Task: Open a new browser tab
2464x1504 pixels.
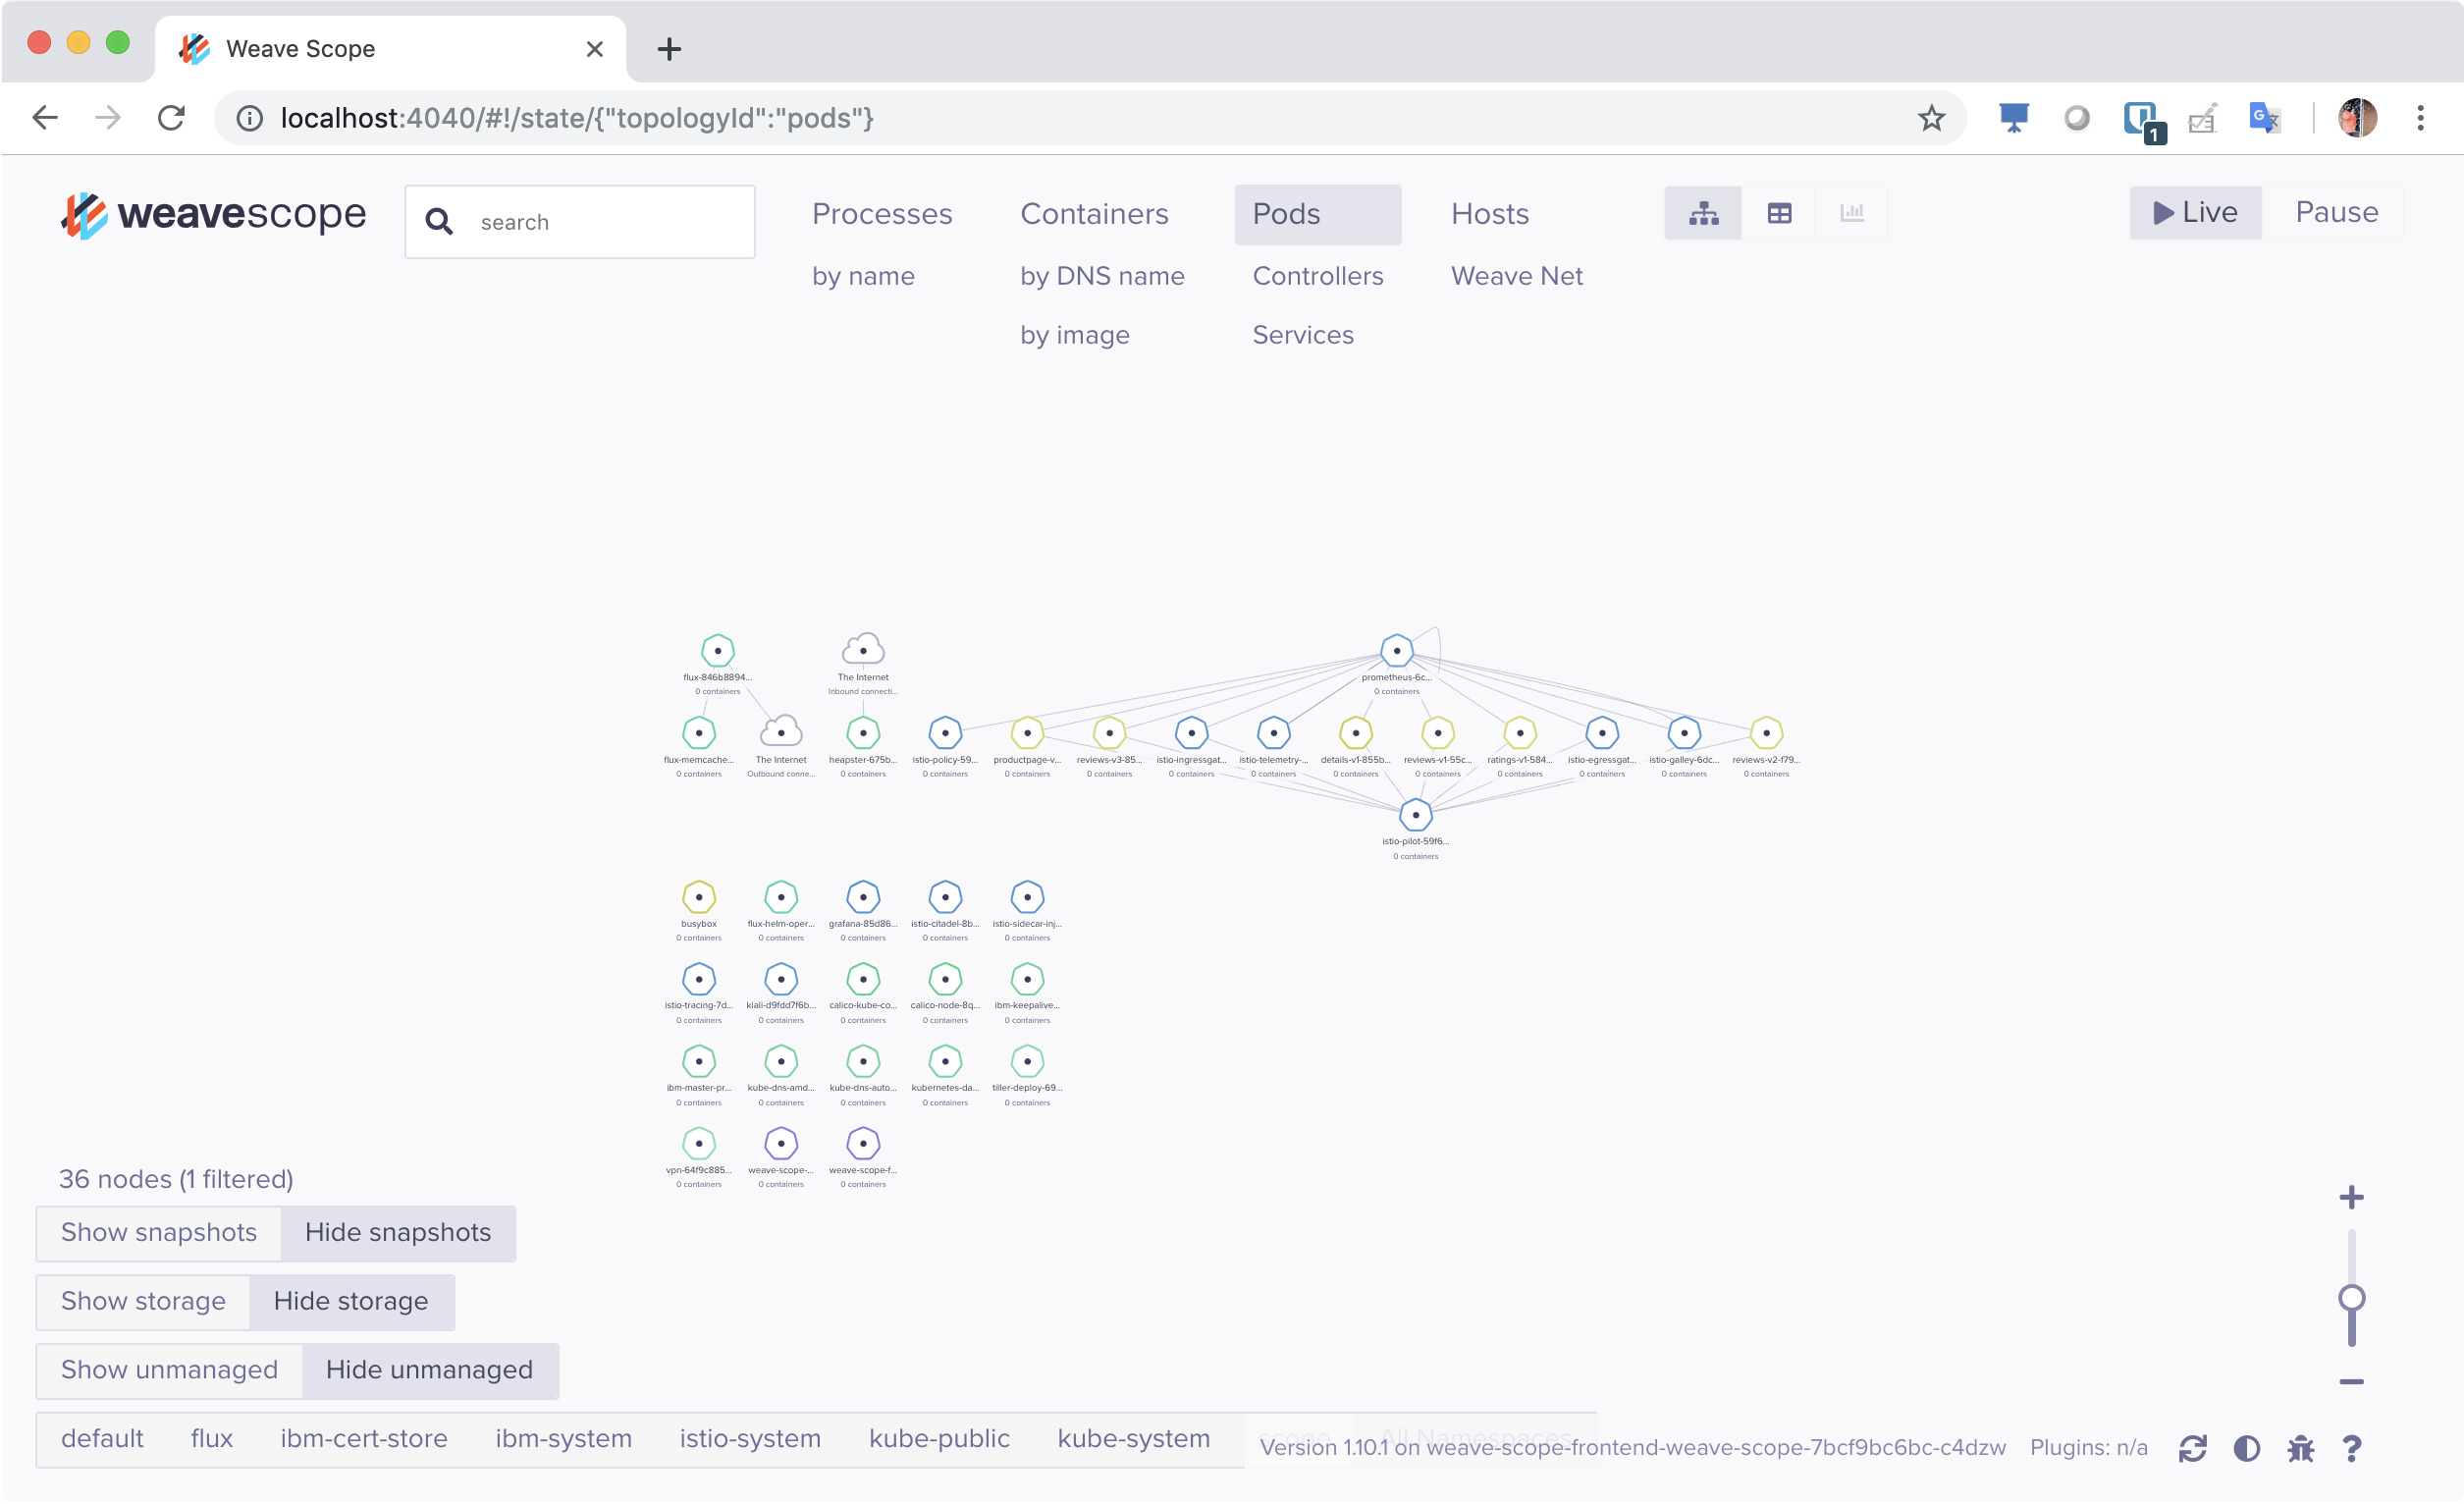Action: pyautogui.click(x=669, y=48)
